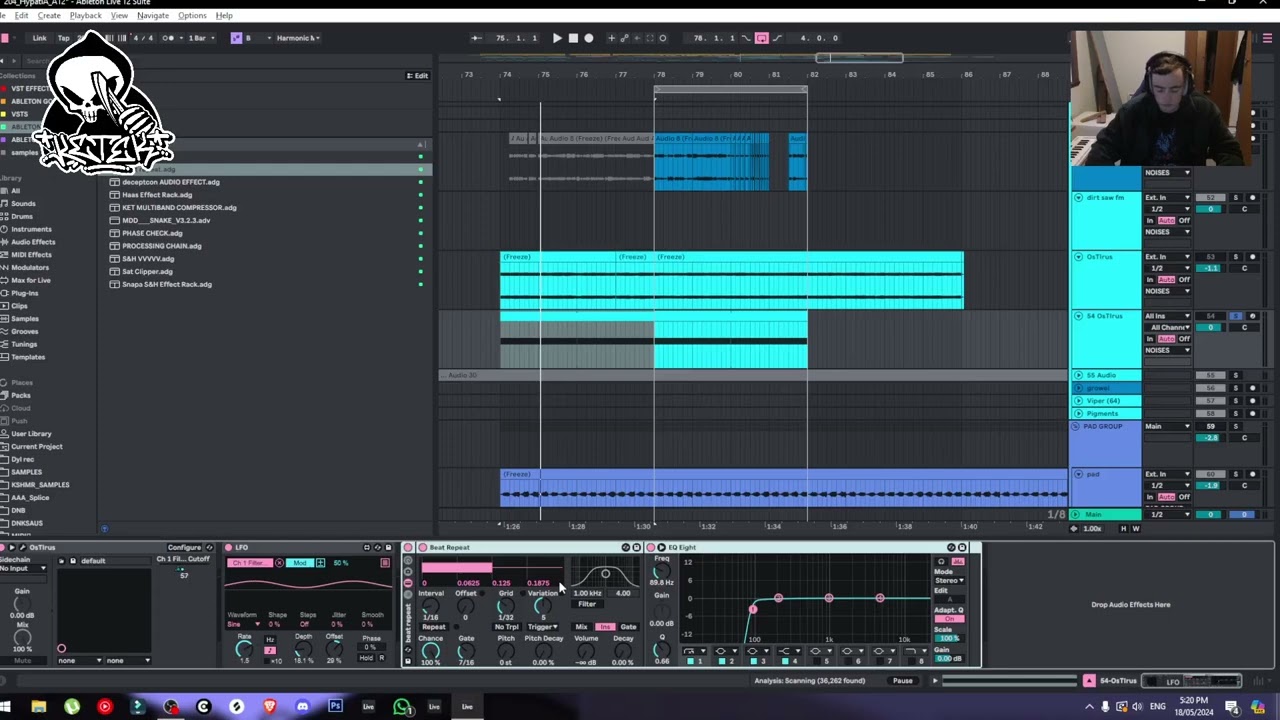The width and height of the screenshot is (1280, 720).
Task: Save the EQ Eight preset
Action: click(x=962, y=548)
